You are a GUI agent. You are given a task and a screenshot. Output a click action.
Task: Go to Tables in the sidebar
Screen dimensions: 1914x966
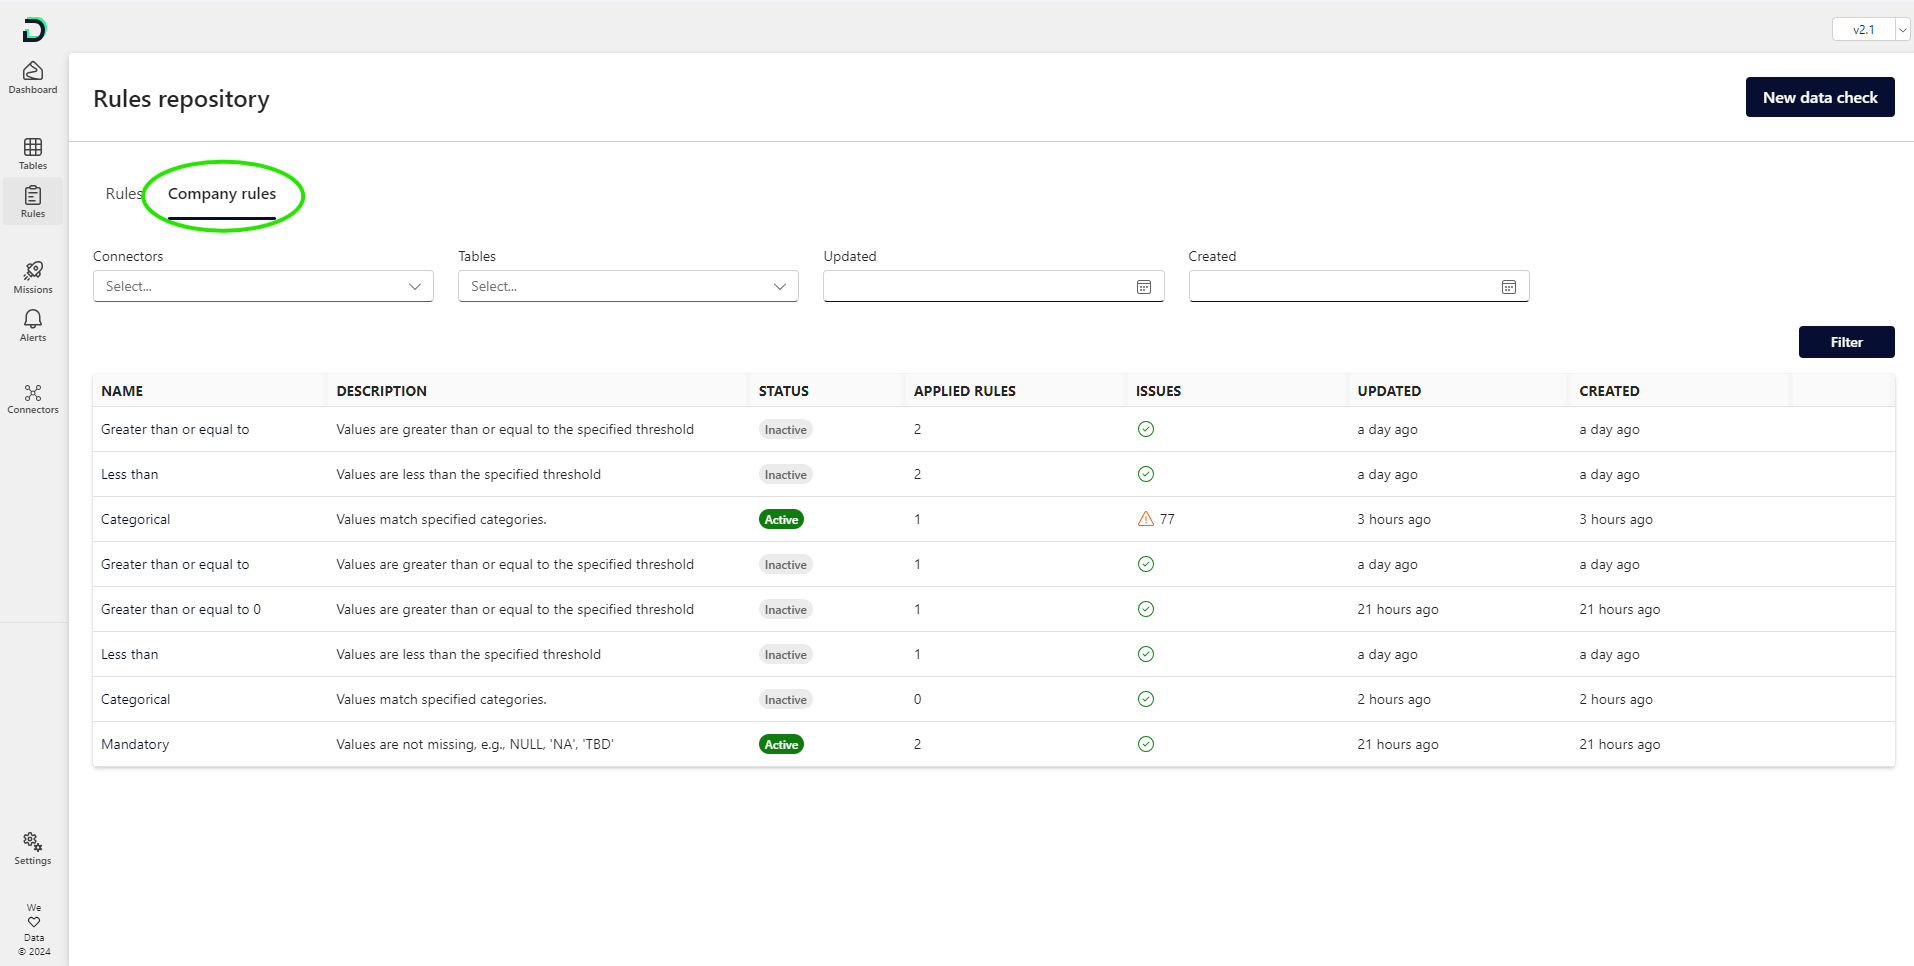point(33,154)
